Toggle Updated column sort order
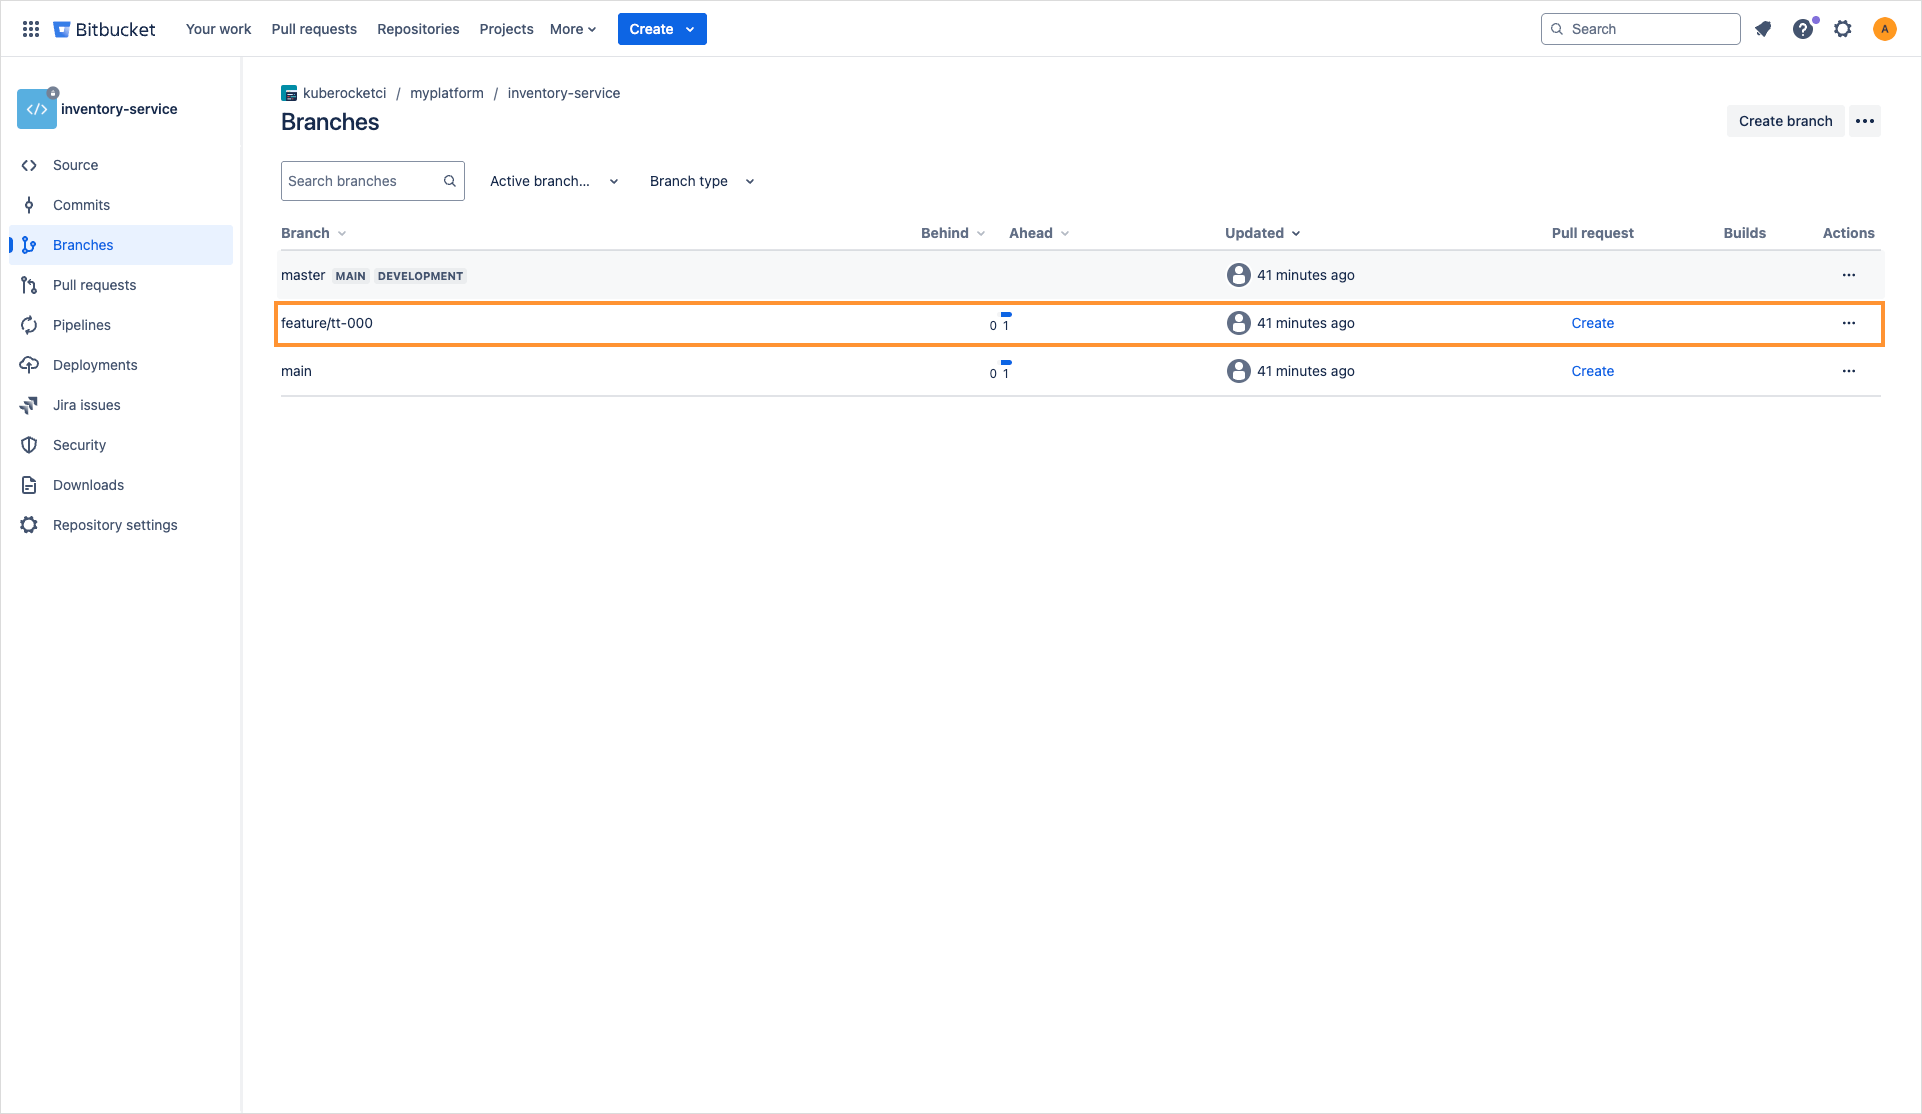 pos(1261,233)
